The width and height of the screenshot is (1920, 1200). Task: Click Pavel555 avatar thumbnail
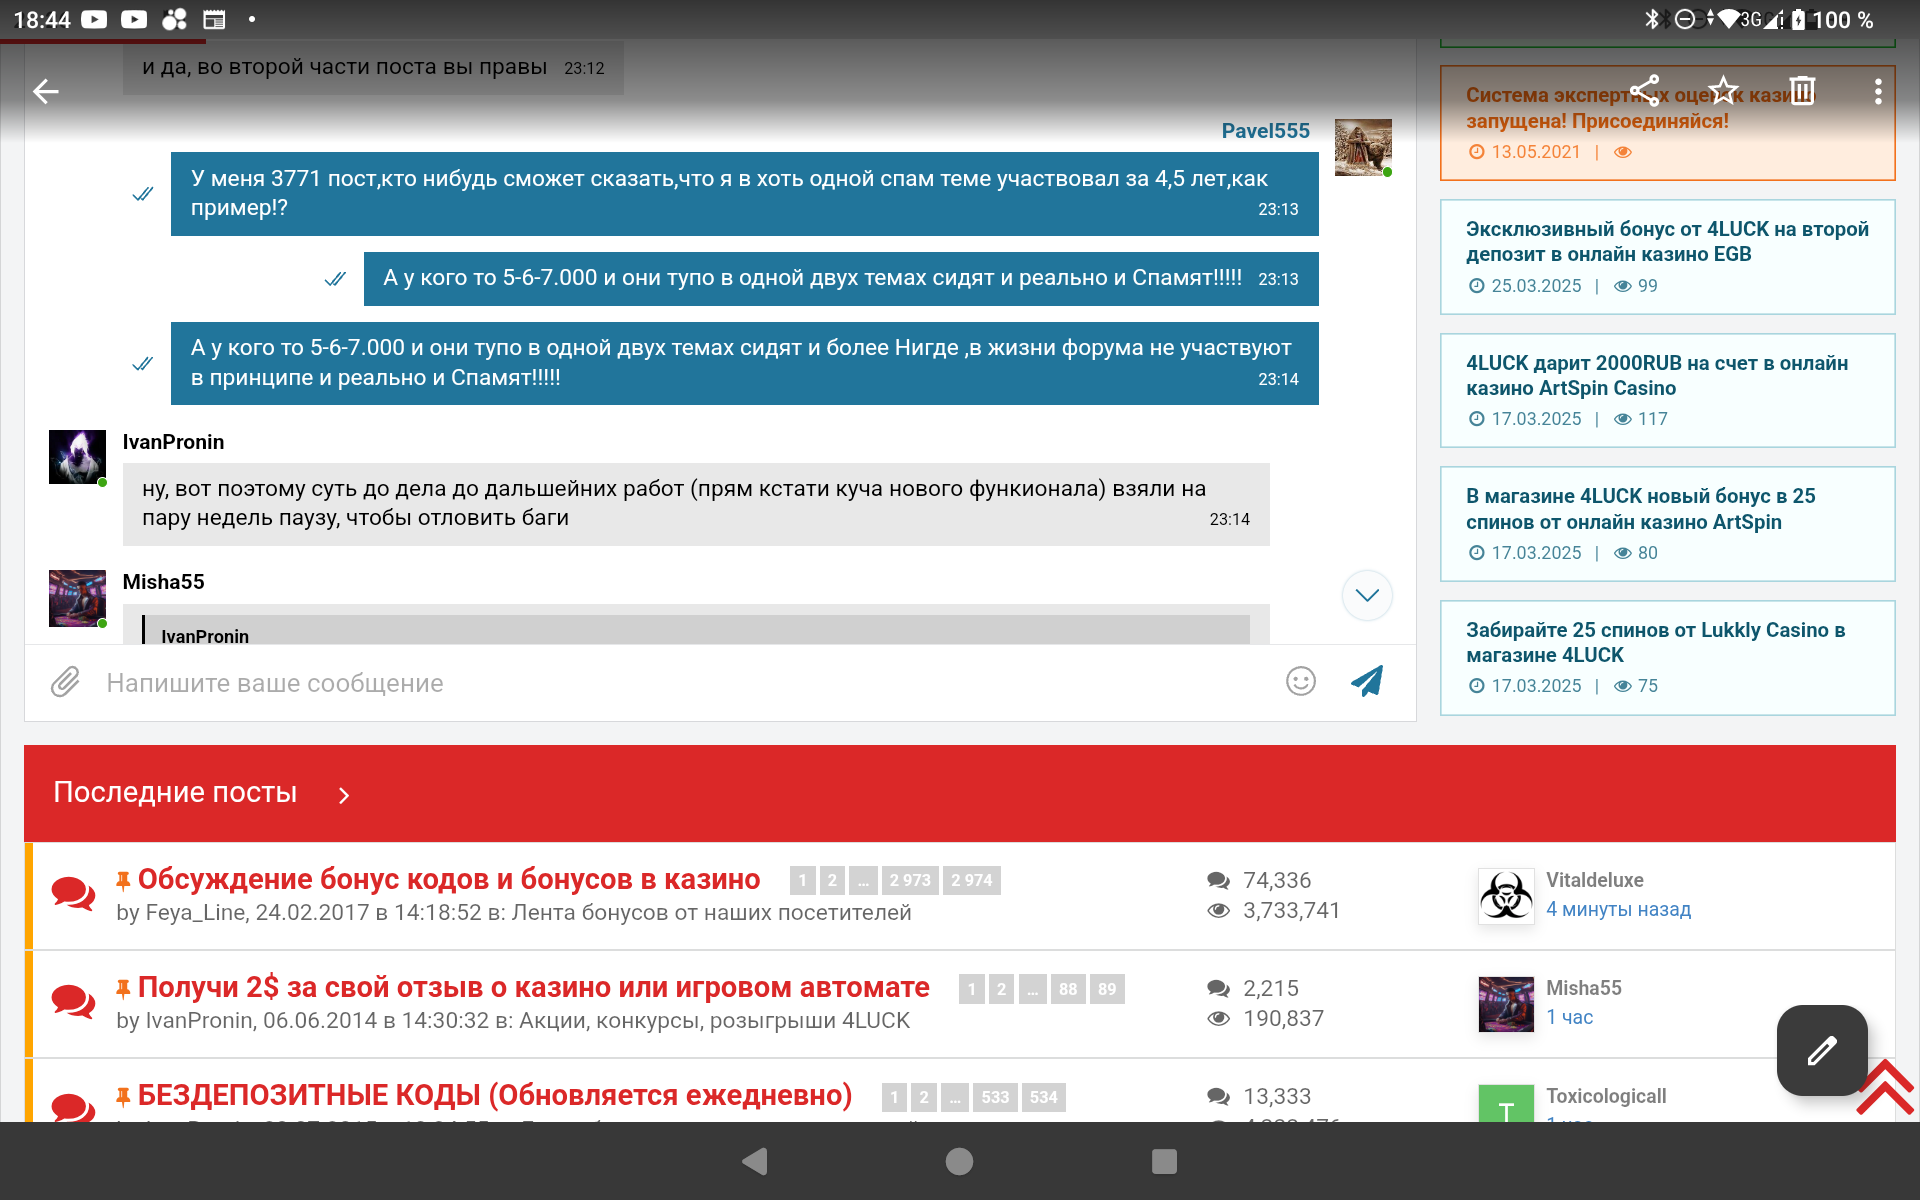pyautogui.click(x=1362, y=148)
